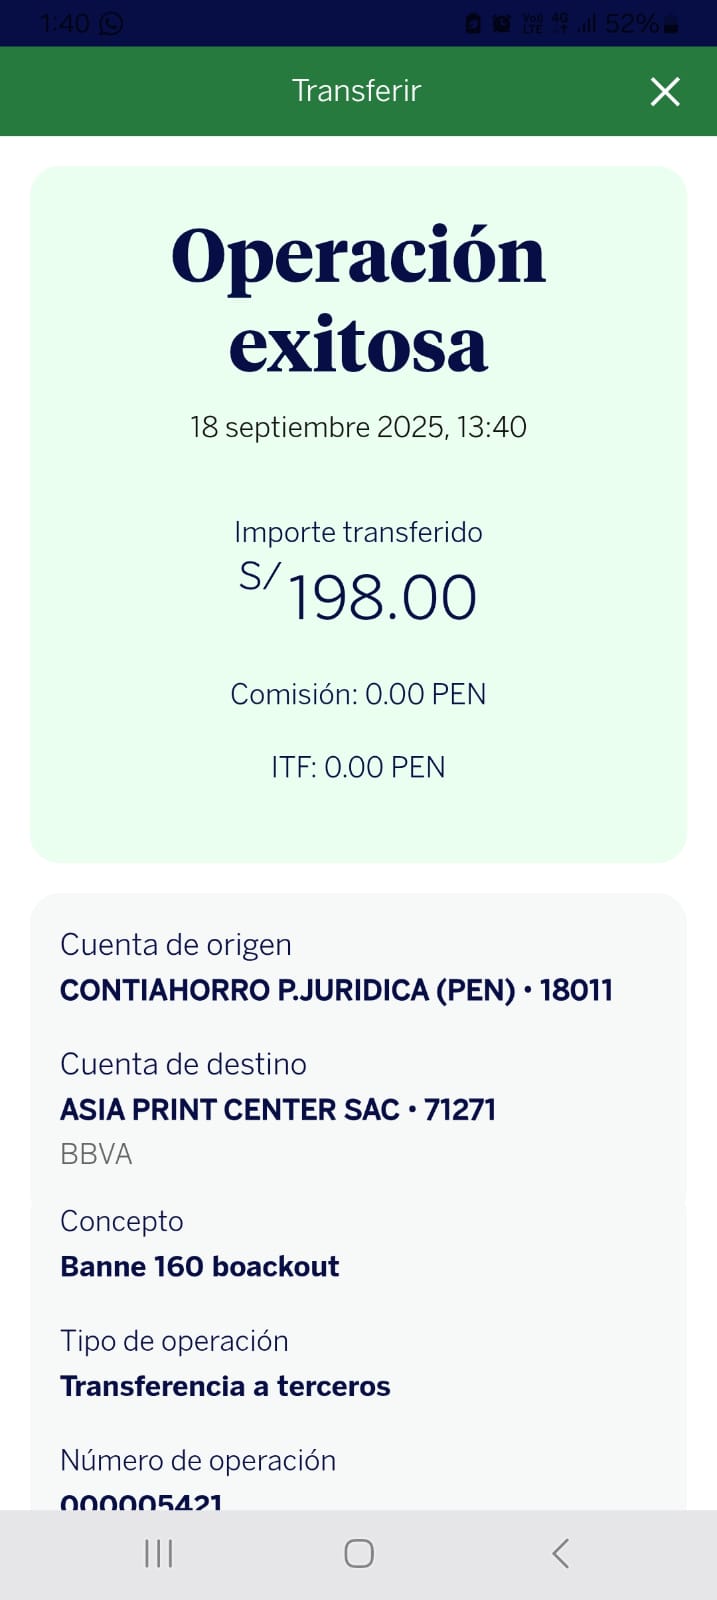Select the date 18 septiembre 2025, 13:40

click(358, 427)
